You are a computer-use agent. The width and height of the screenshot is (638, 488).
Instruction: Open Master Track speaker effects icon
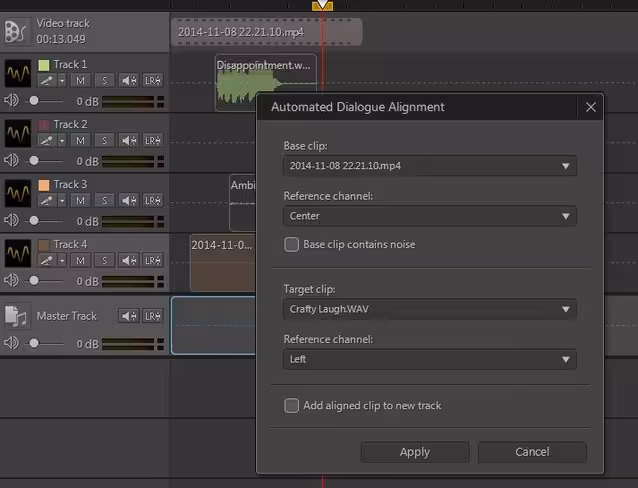click(x=129, y=316)
